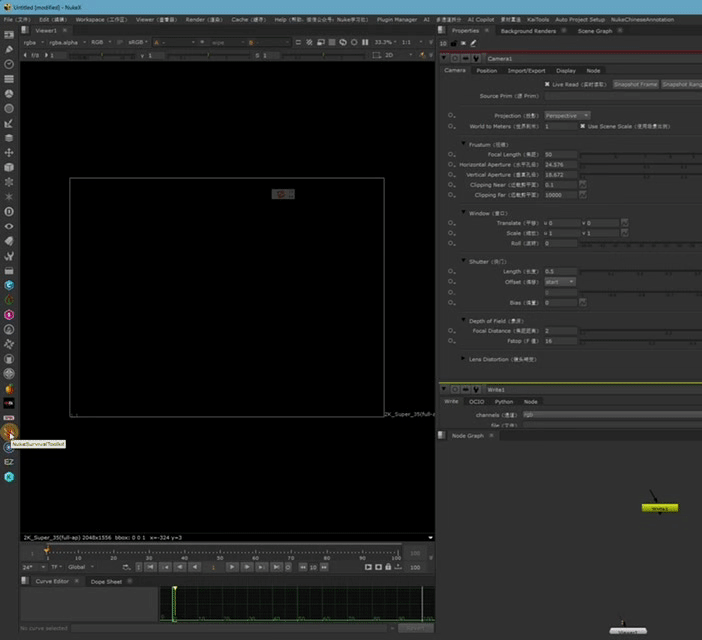Click frame 50 on the timeline ruler
The width and height of the screenshot is (702, 640).
pos(220,555)
